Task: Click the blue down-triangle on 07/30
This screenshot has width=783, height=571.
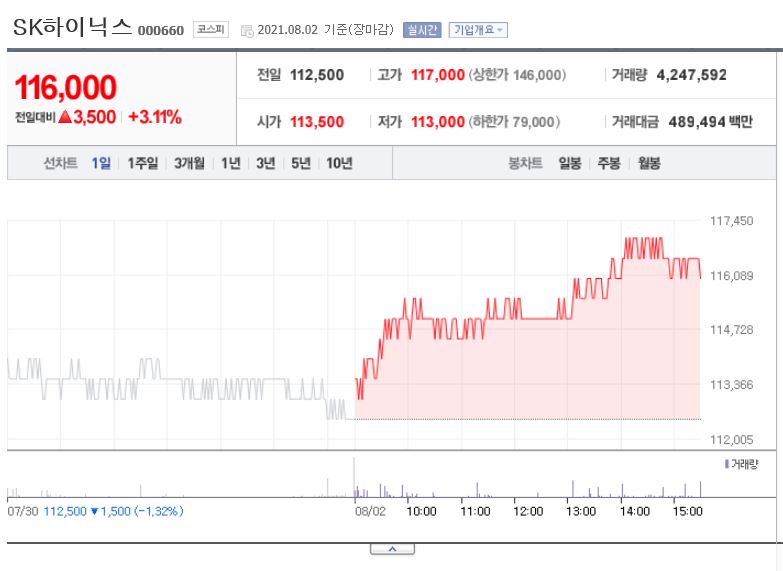Action: [94, 512]
